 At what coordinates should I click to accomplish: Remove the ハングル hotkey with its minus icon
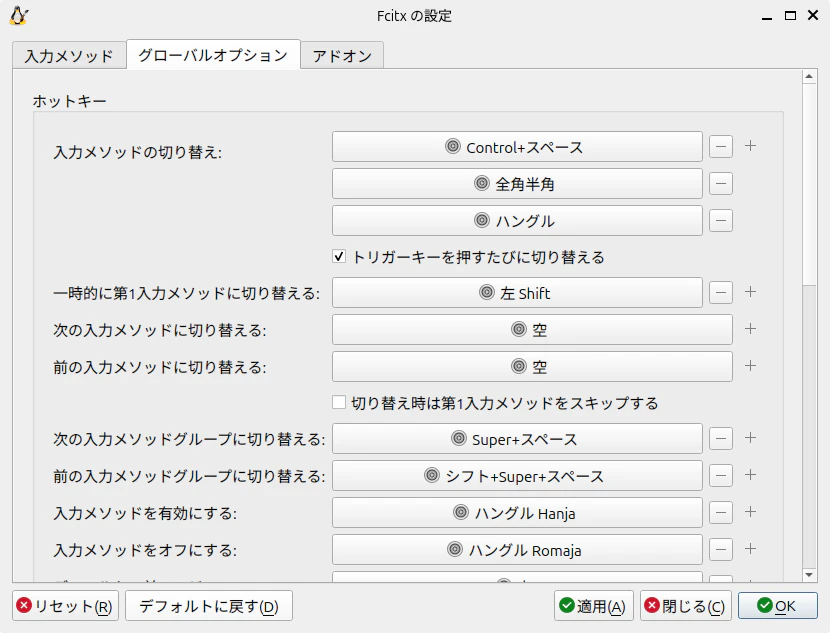721,221
